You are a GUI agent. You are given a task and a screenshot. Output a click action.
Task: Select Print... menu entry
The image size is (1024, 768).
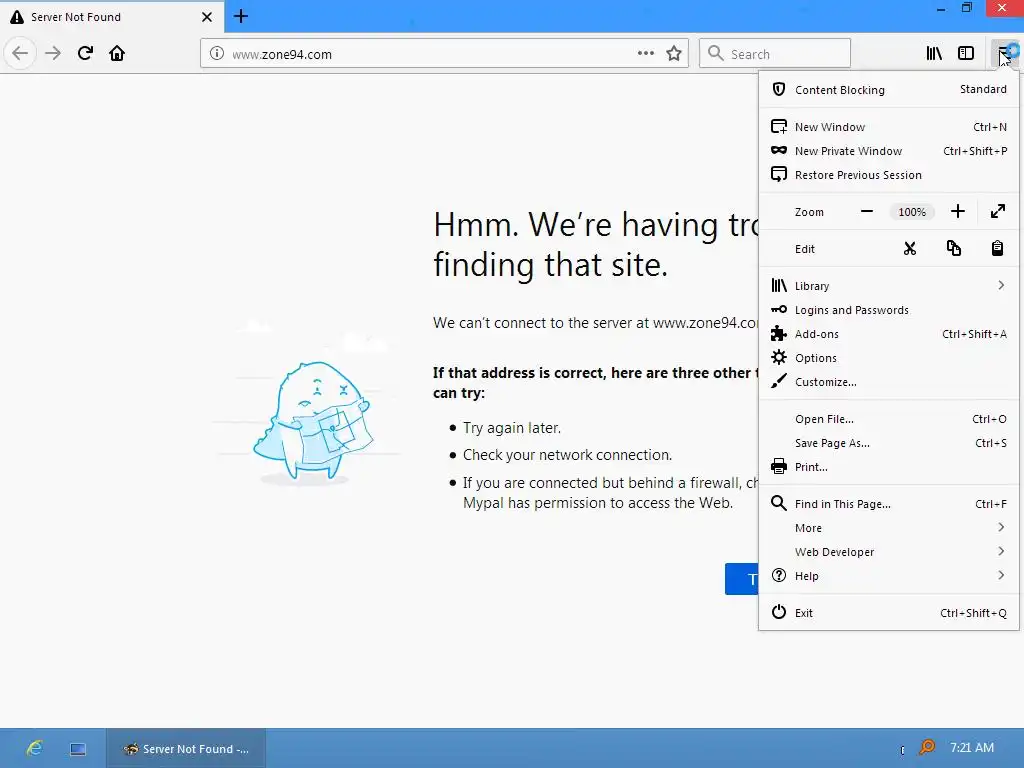coord(889,467)
